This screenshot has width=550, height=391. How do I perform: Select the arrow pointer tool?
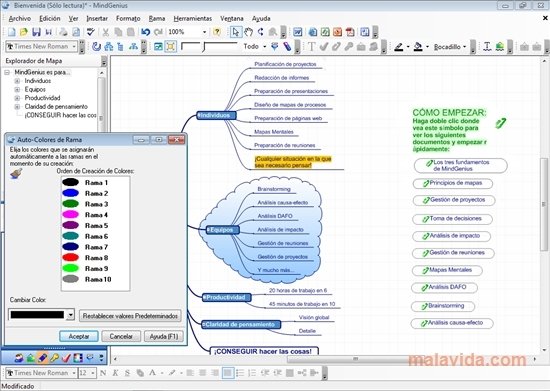tap(235, 32)
